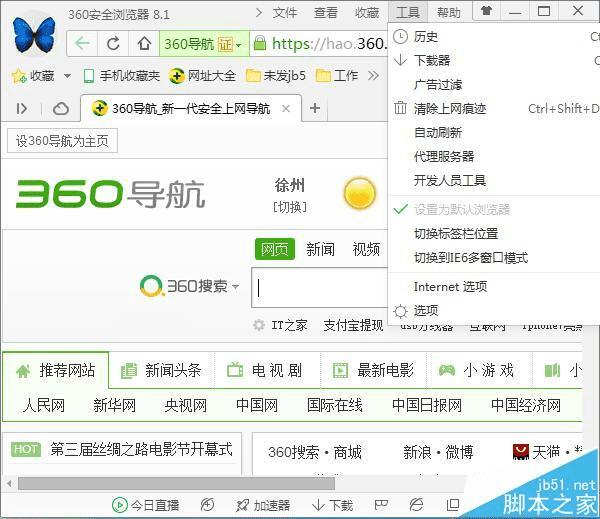Open the 新华网 link
Viewport: 600px width, 519px height.
[114, 405]
